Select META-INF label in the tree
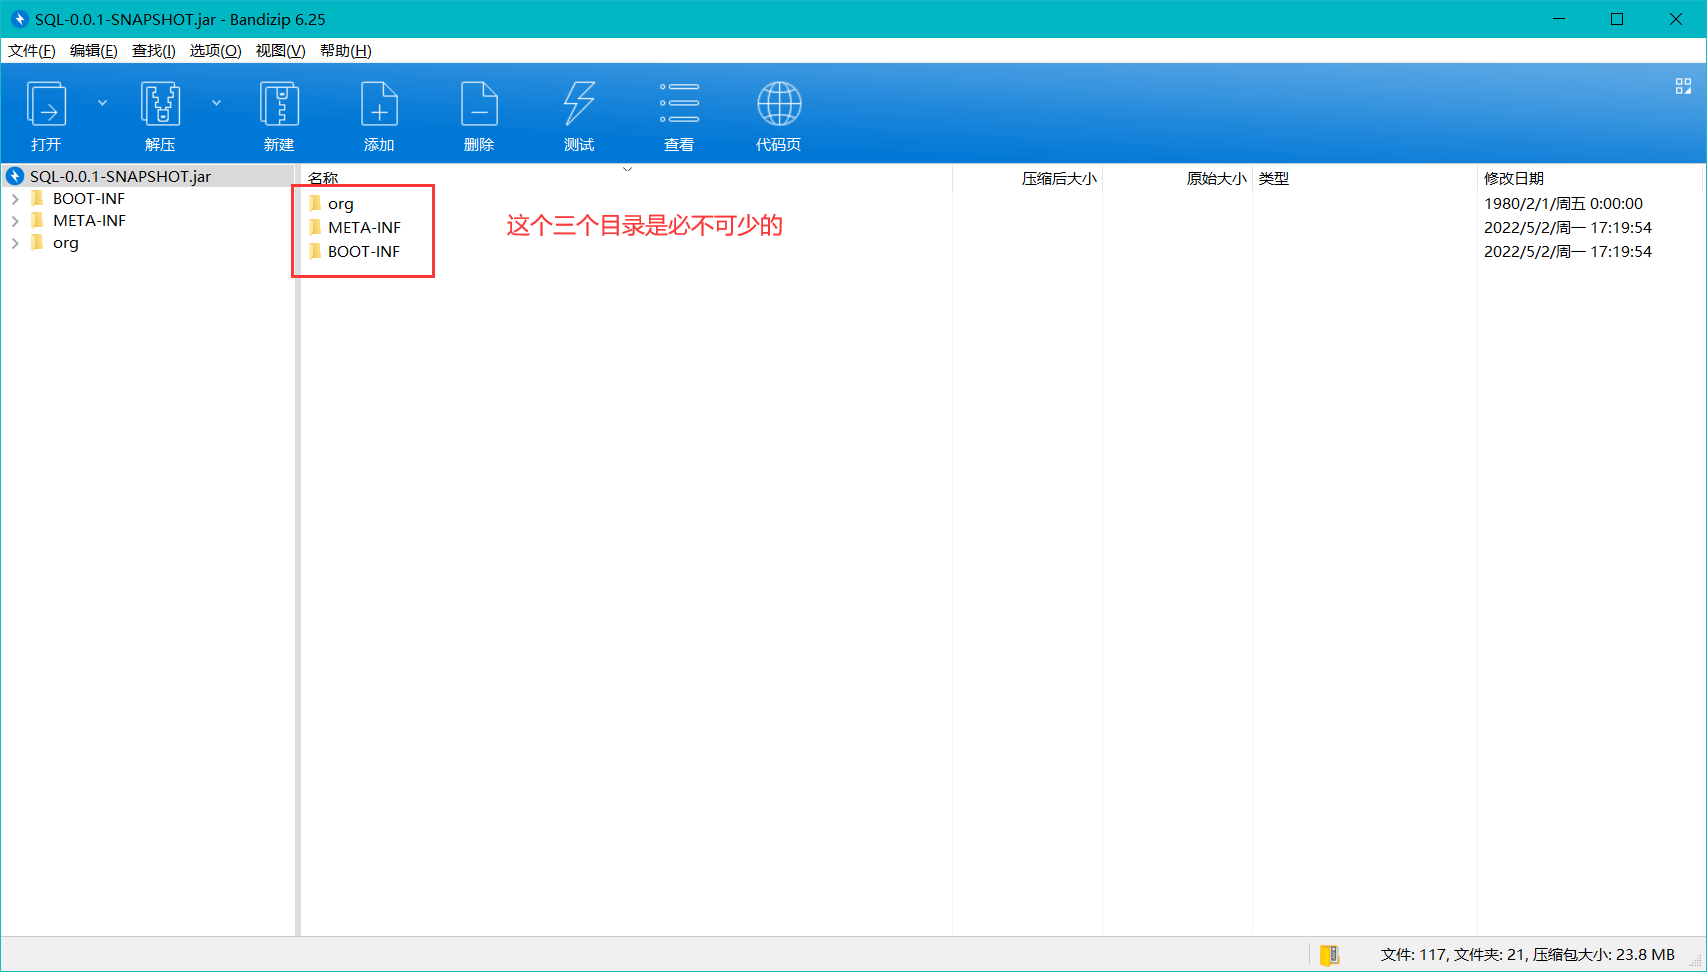The width and height of the screenshot is (1707, 972). click(x=90, y=220)
